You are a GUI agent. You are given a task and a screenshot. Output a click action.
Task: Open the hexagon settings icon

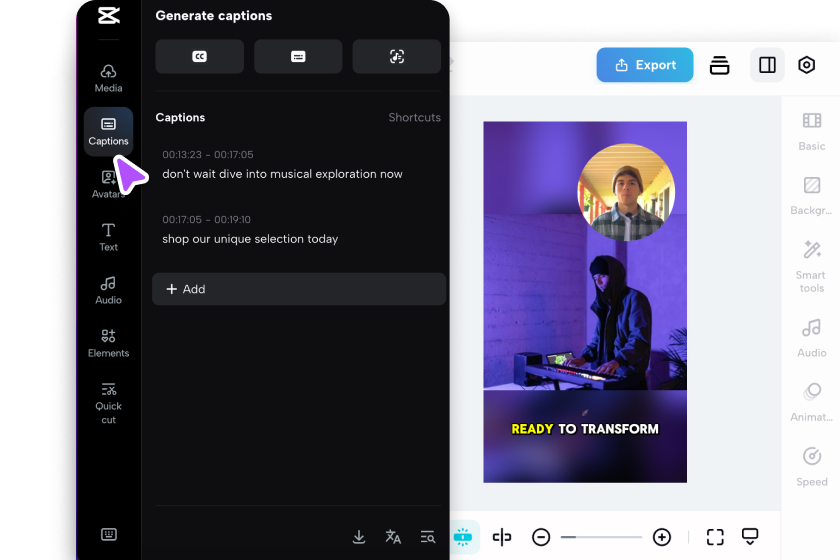click(806, 65)
